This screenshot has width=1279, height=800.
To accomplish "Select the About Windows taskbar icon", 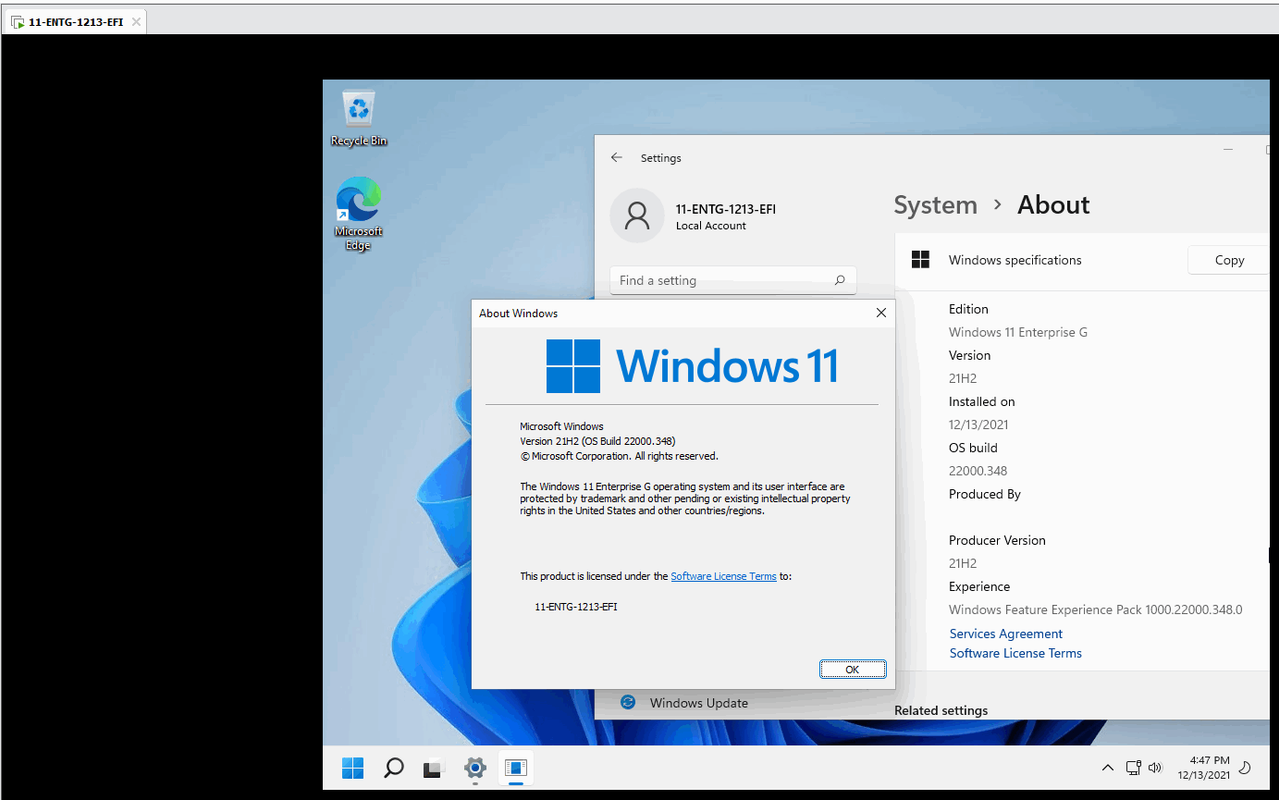I will point(516,768).
